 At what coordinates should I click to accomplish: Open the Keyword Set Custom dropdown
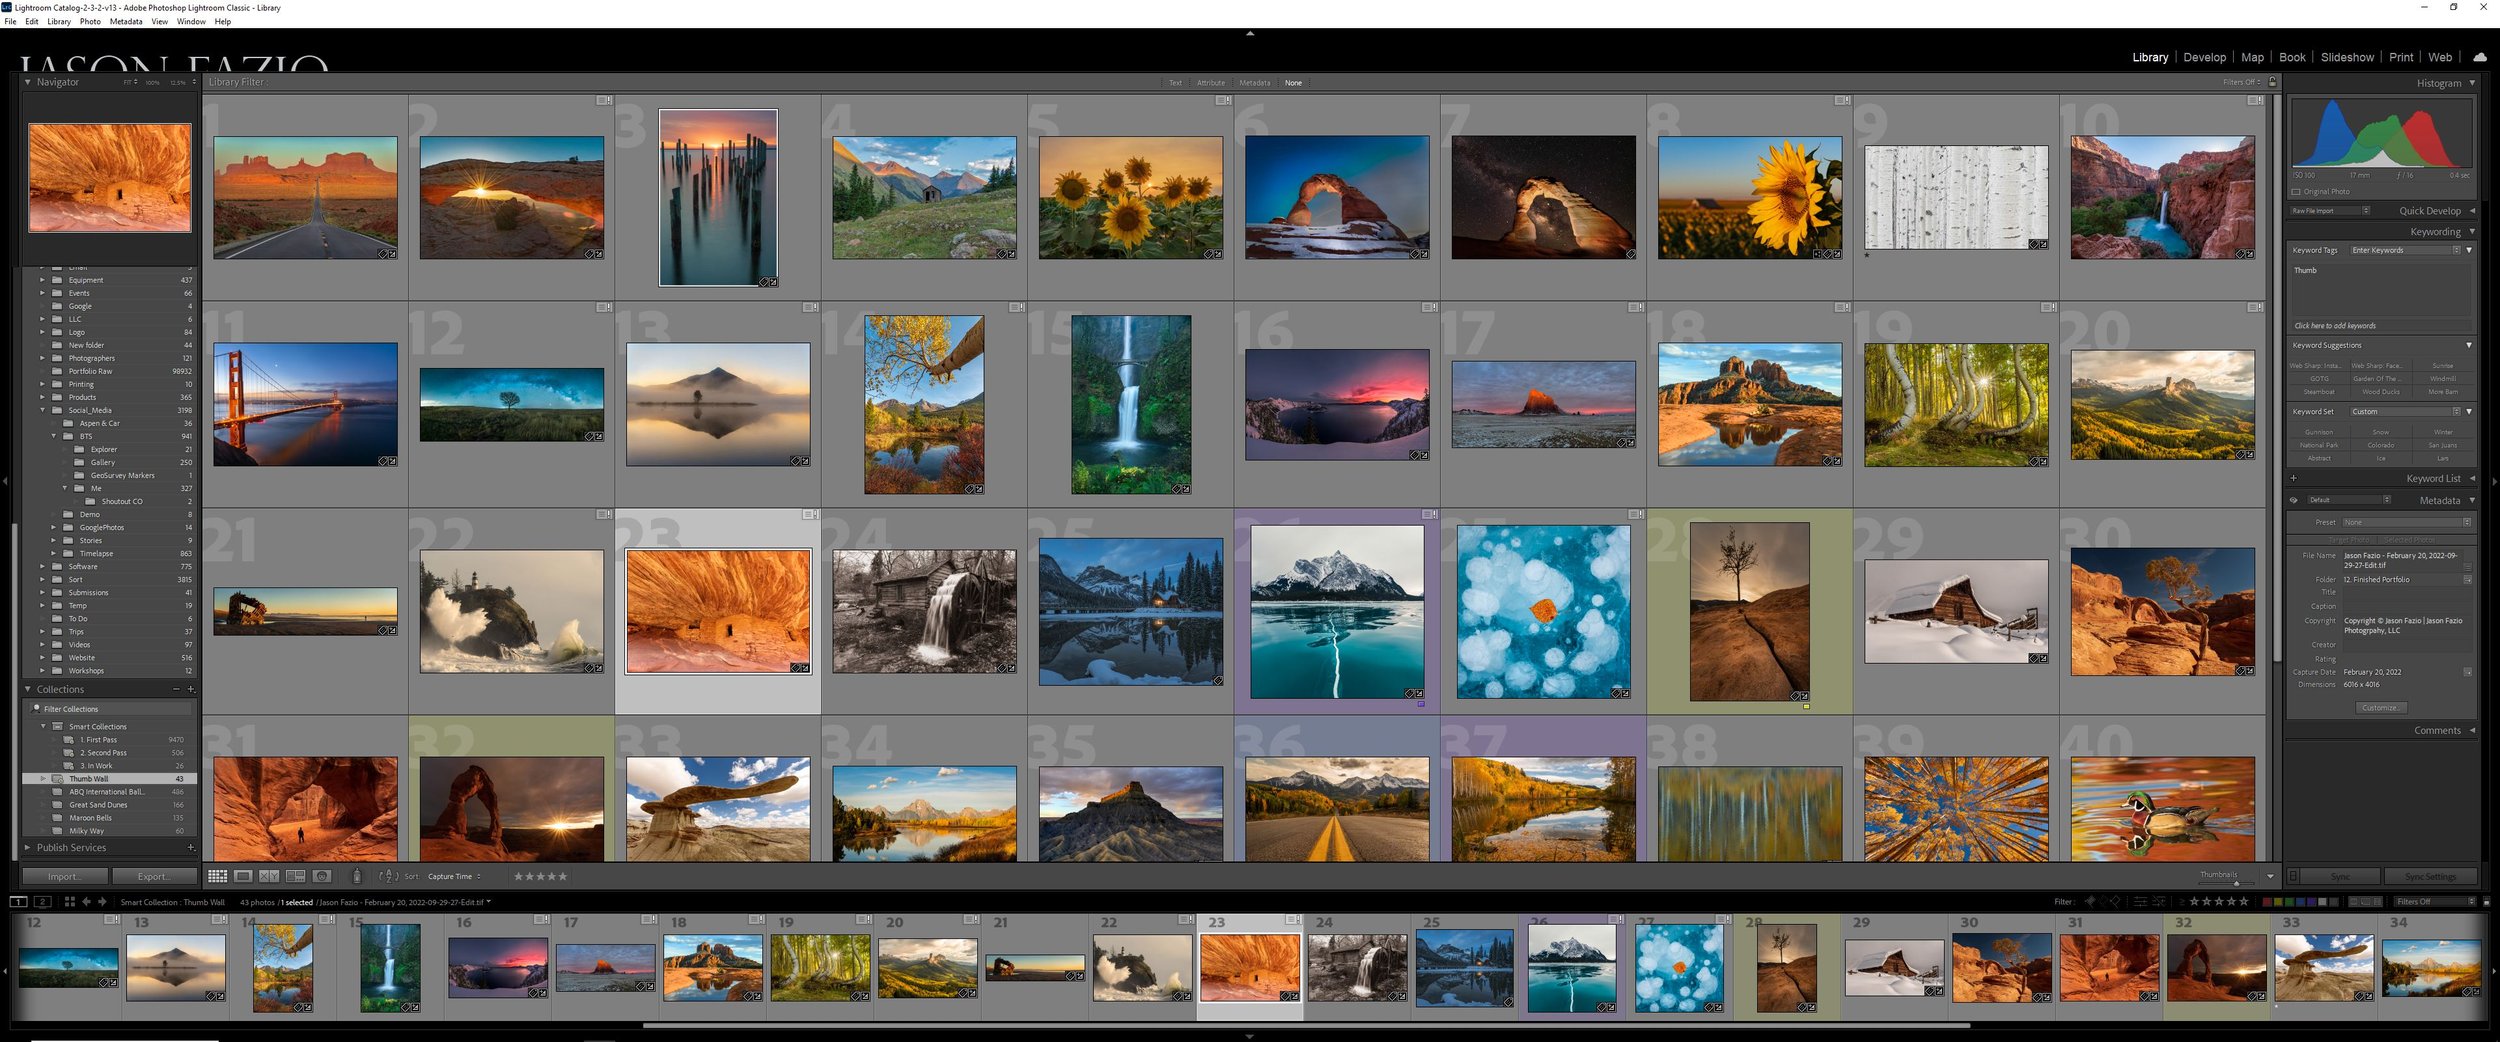click(x=2405, y=411)
